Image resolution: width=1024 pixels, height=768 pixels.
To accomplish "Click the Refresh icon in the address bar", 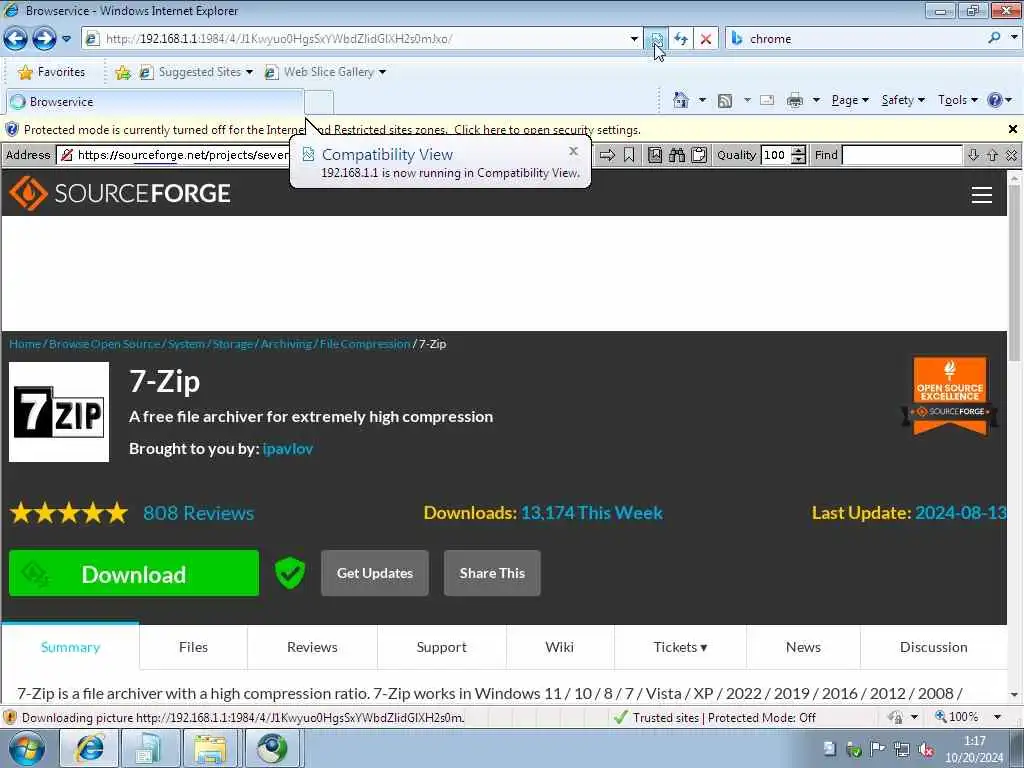I will click(680, 39).
